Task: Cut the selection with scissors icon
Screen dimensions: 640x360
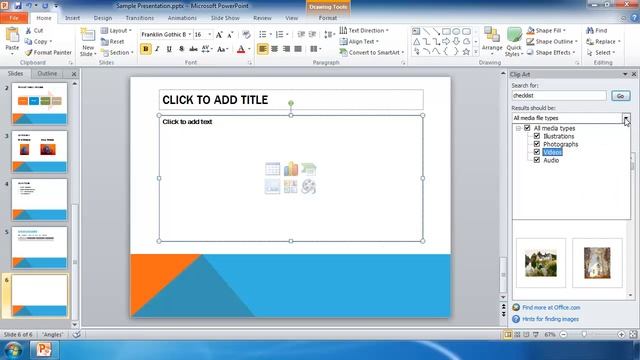Action: pyautogui.click(x=34, y=31)
